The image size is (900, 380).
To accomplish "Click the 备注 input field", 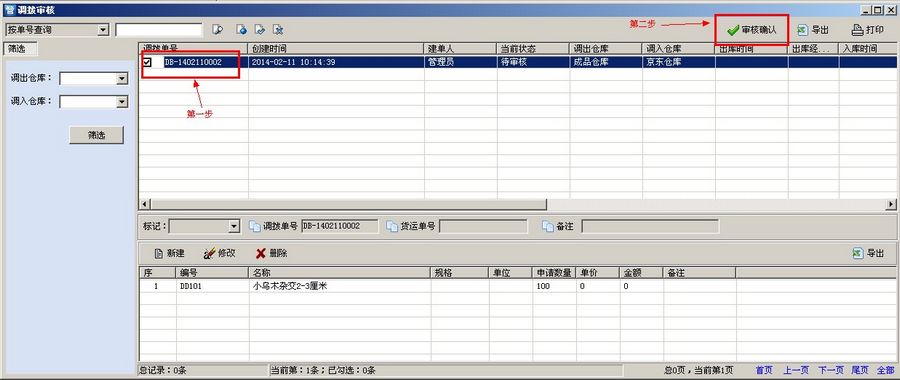I will click(x=650, y=226).
